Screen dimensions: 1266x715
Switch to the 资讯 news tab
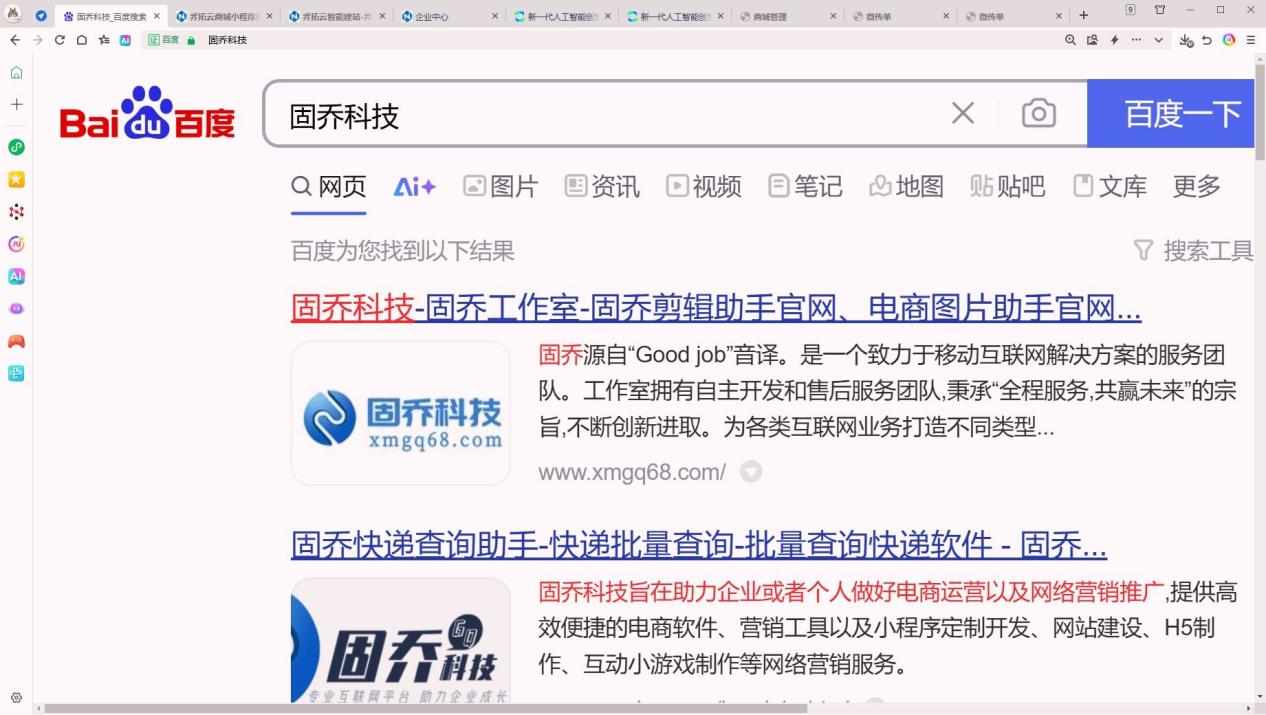pos(602,186)
